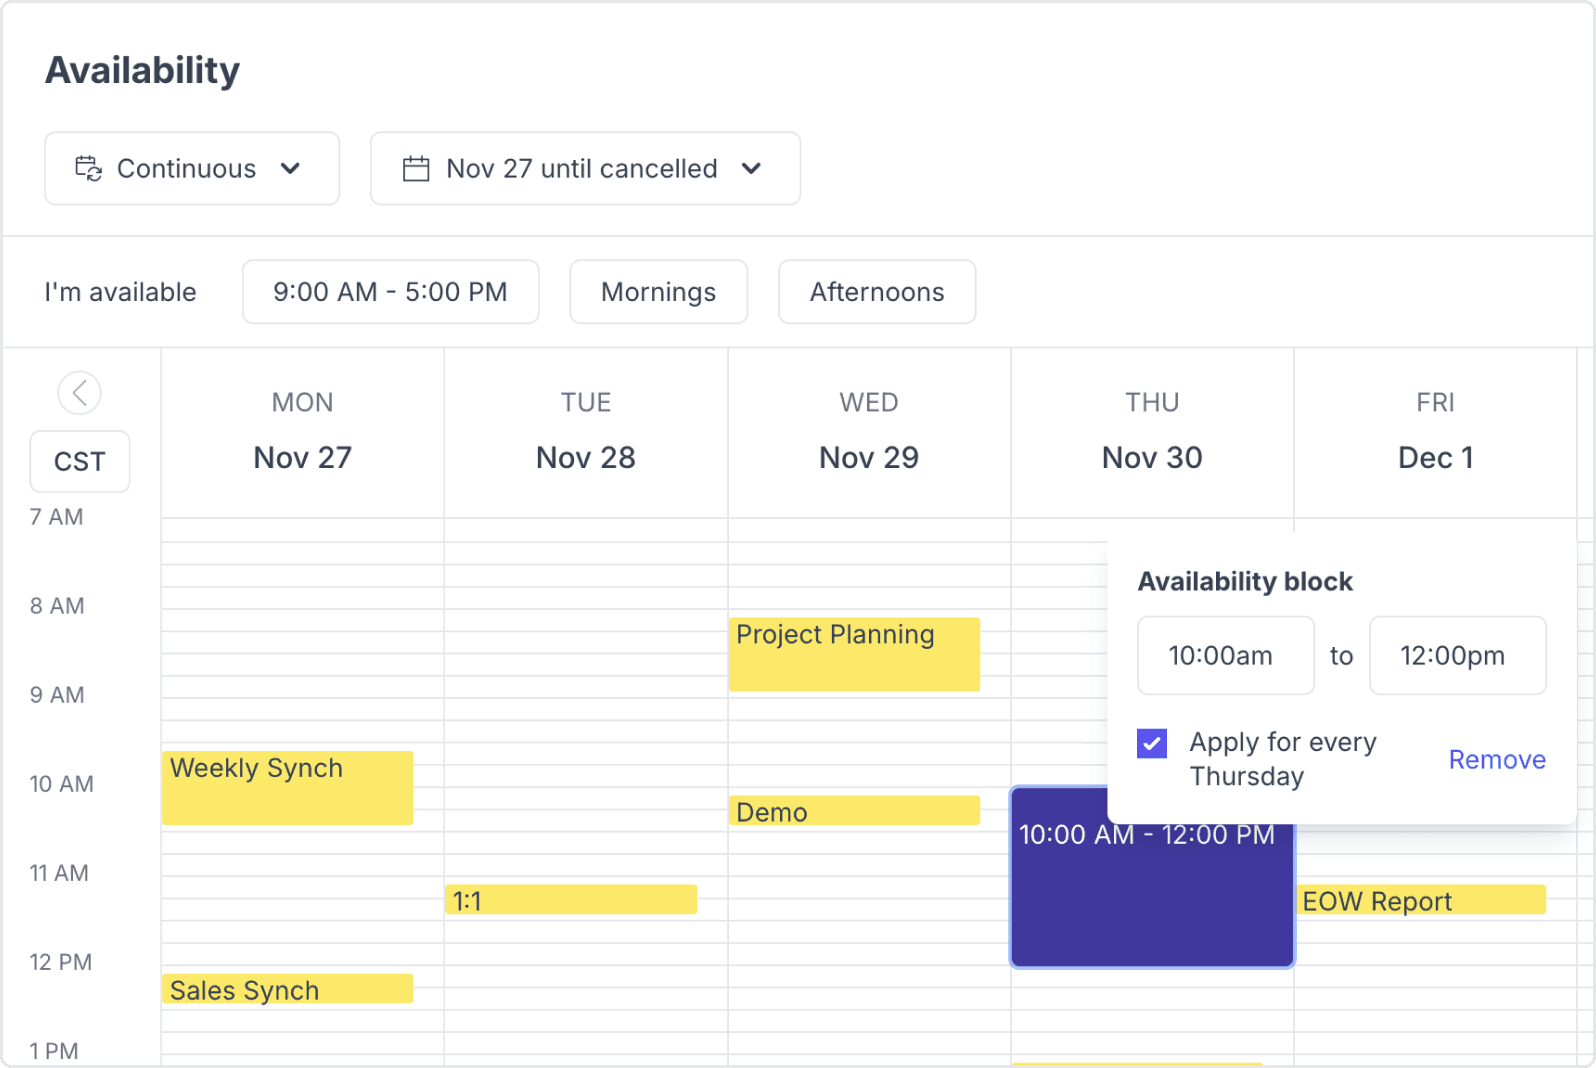
Task: Click the 11 AM time label
Action: (x=59, y=873)
